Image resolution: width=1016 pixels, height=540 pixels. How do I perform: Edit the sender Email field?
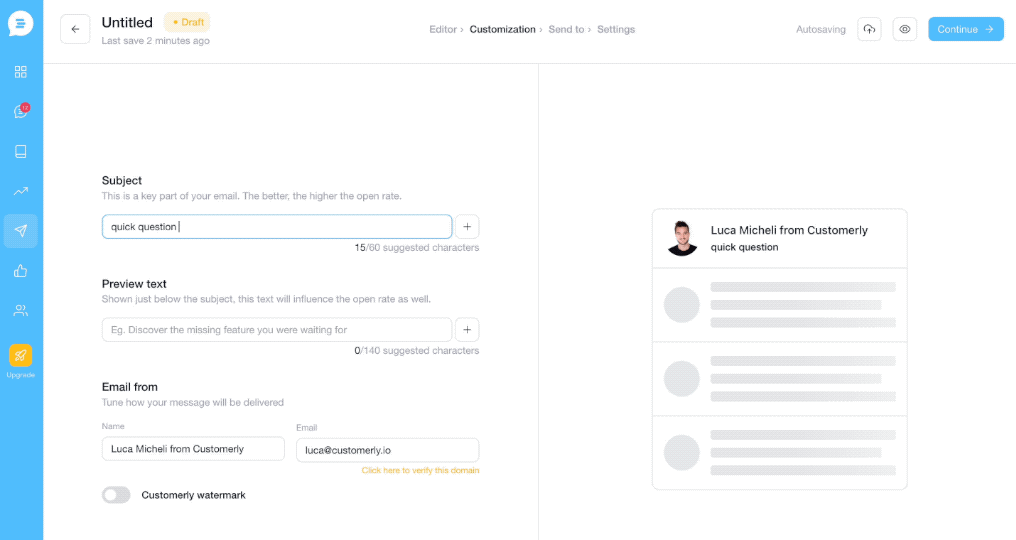pos(387,450)
